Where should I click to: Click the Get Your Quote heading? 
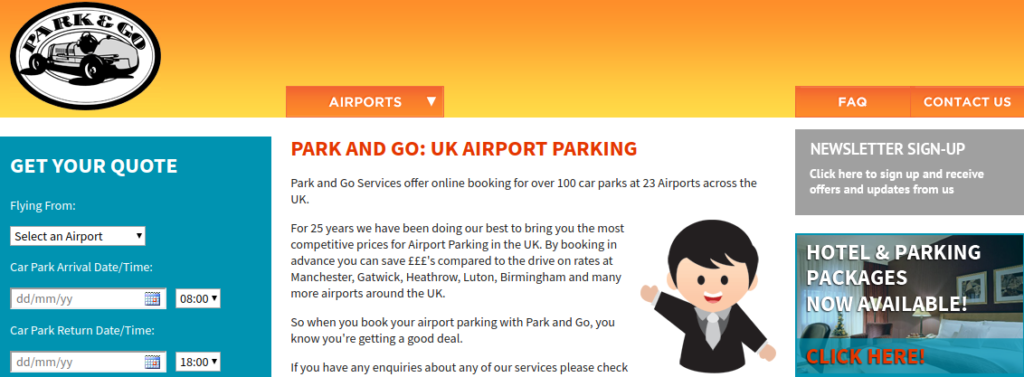point(93,166)
